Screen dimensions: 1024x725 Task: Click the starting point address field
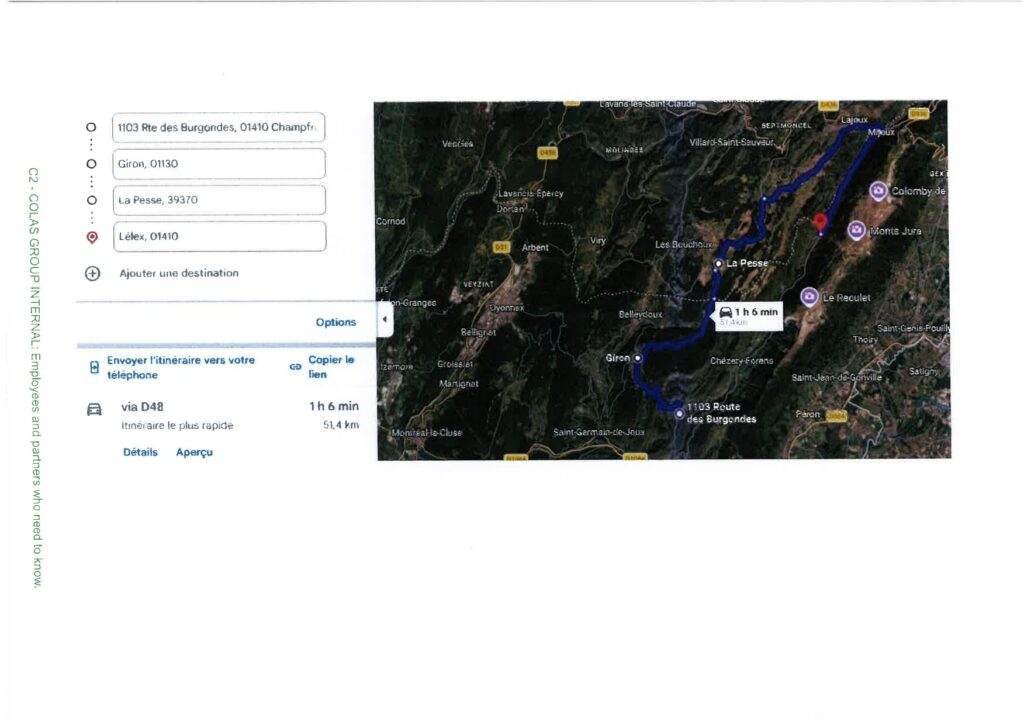[218, 127]
